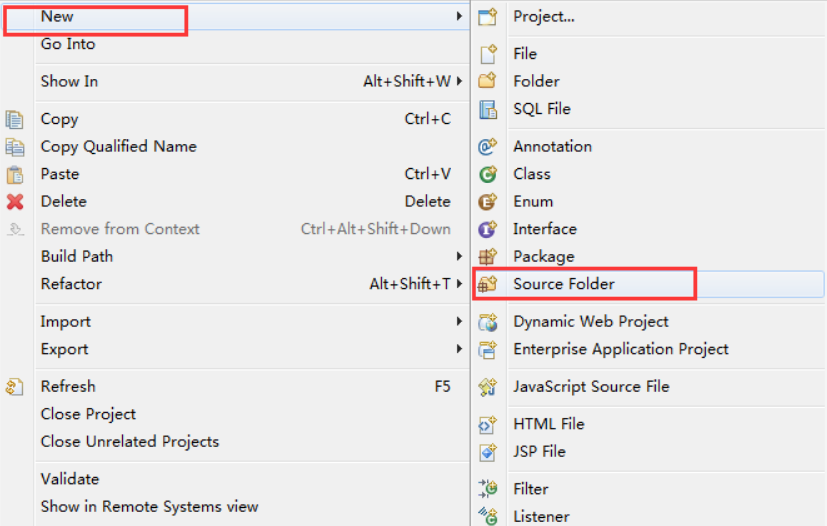The height and width of the screenshot is (526, 827).
Task: Expand the Build Path submenu arrow
Action: click(x=459, y=256)
